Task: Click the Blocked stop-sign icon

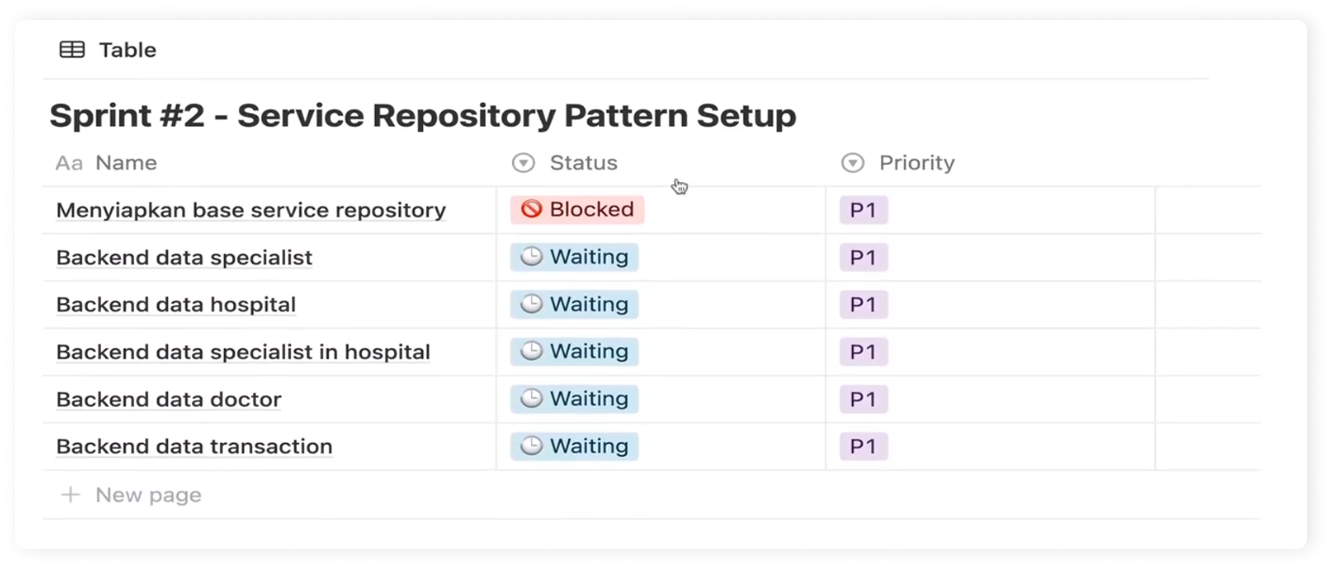Action: 531,209
